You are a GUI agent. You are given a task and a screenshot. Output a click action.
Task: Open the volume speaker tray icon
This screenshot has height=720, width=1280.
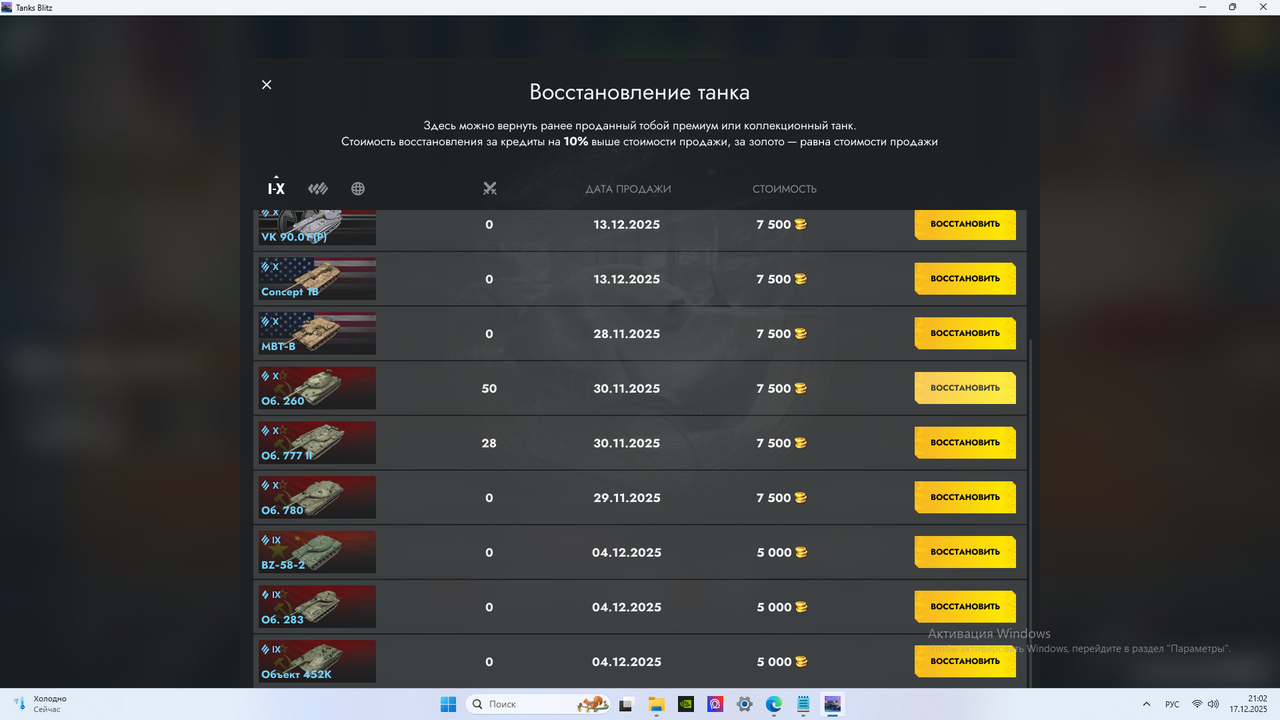1213,704
